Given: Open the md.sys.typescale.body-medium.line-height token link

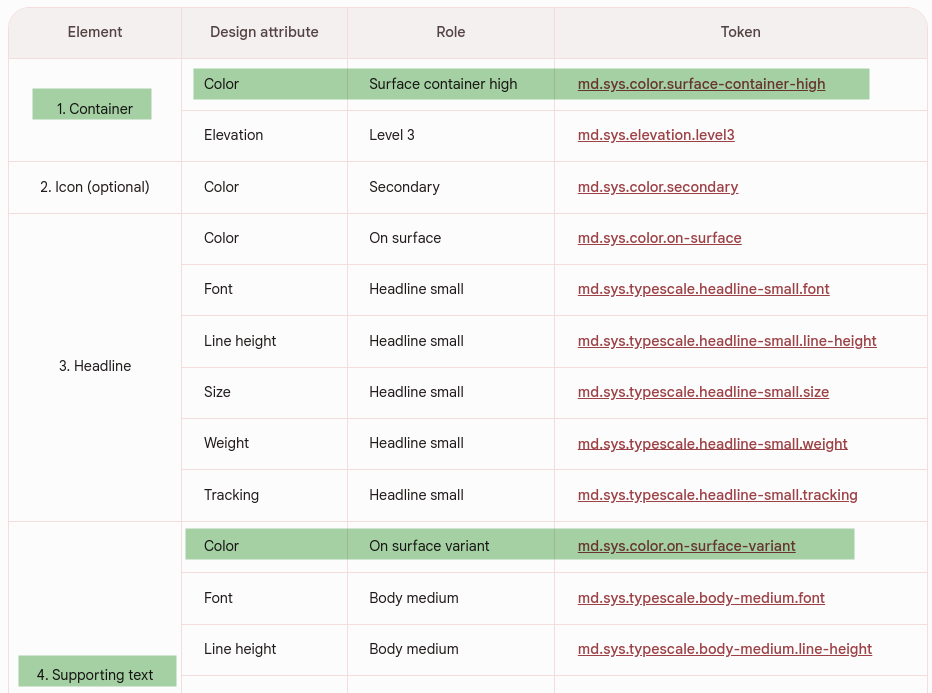Looking at the screenshot, I should coord(724,649).
